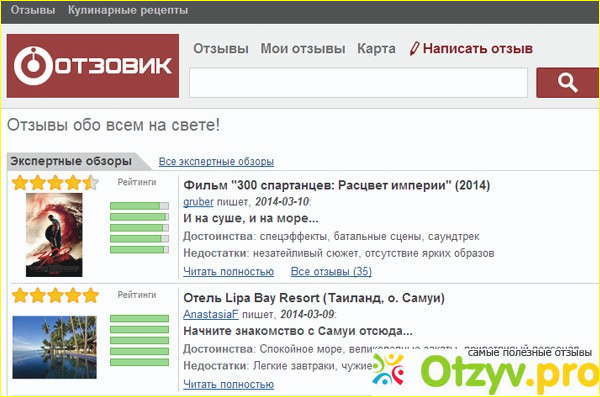The image size is (600, 397).
Task: Click the Отзовик logo
Action: click(93, 66)
